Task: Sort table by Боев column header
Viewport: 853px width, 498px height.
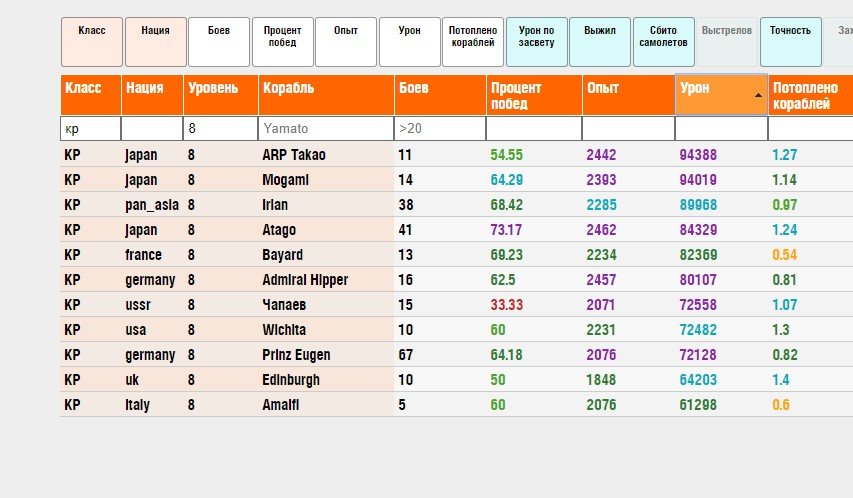Action: pyautogui.click(x=440, y=95)
